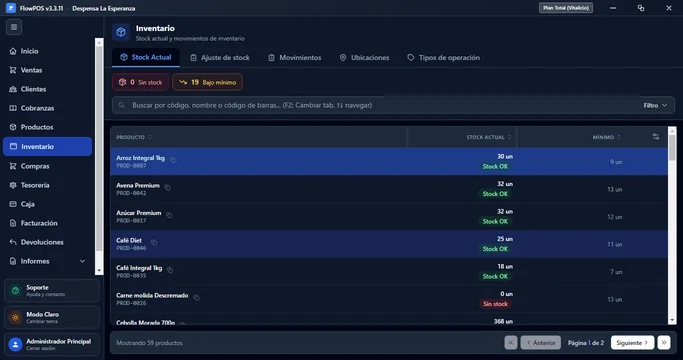Open the Productos section

(47, 127)
